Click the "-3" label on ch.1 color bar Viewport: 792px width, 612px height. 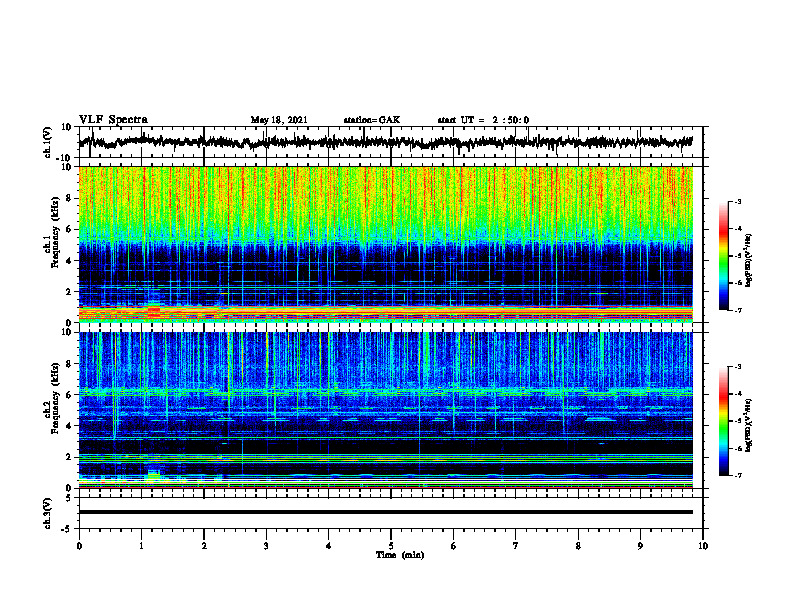pyautogui.click(x=738, y=201)
